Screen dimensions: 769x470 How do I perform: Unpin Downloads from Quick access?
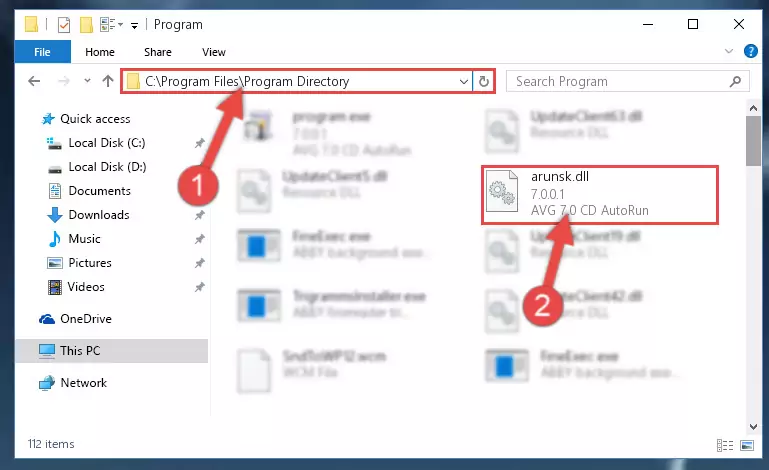pos(200,215)
